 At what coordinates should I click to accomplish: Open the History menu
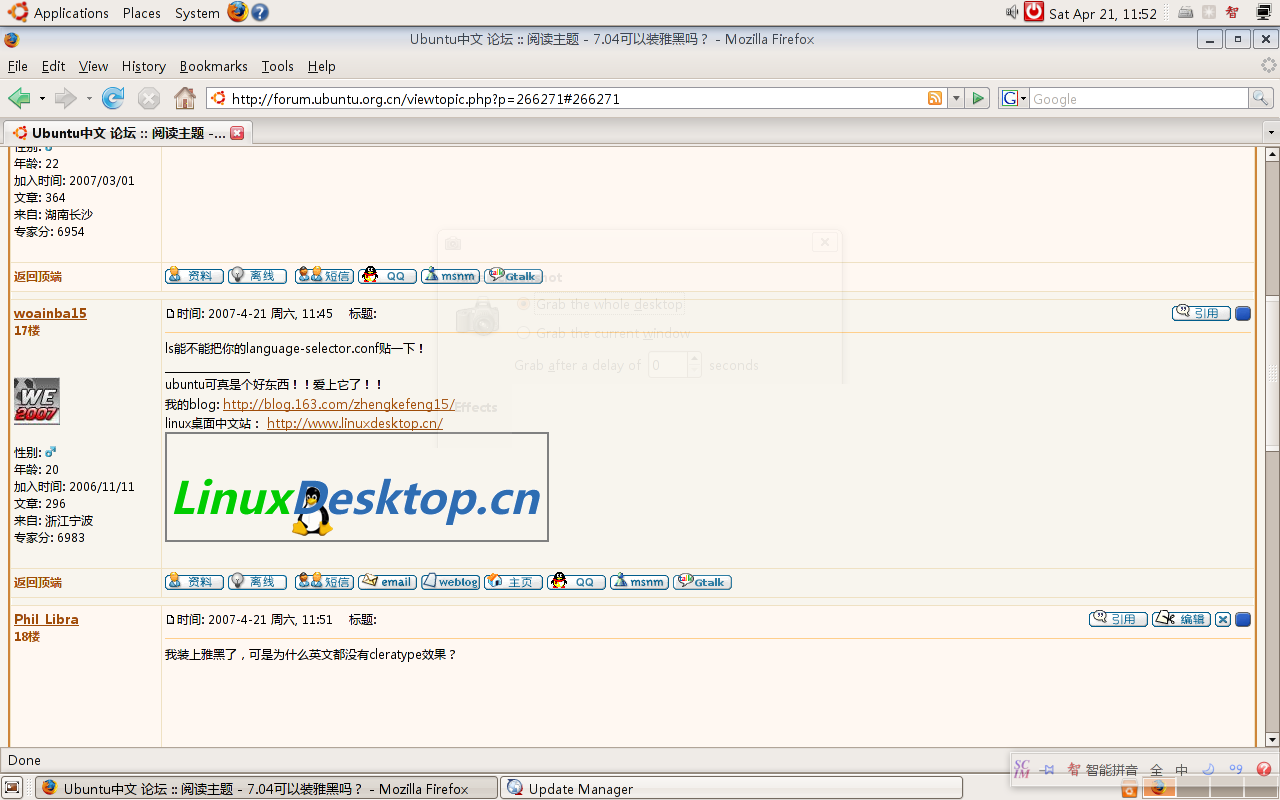point(144,66)
